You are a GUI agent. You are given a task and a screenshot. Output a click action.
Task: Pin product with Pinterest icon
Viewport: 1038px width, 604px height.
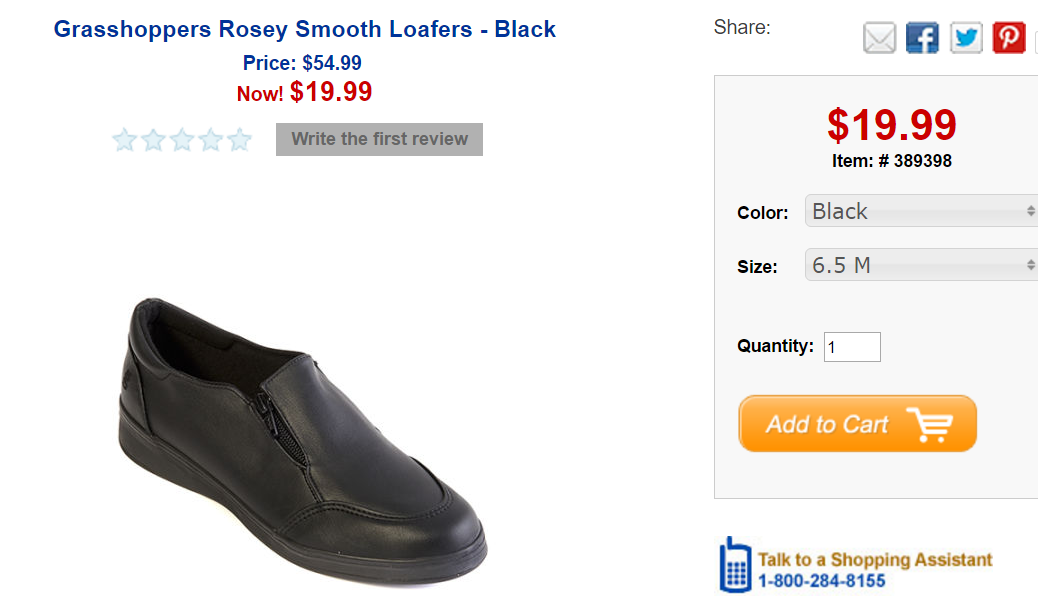coord(1009,39)
